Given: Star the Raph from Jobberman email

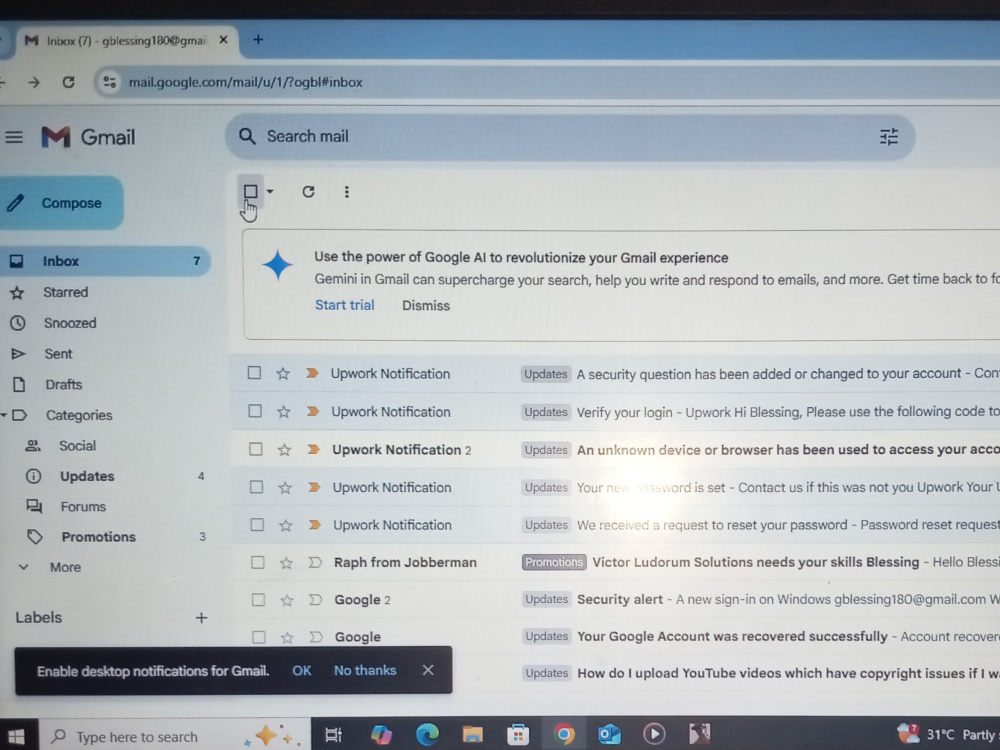Looking at the screenshot, I should [x=286, y=562].
